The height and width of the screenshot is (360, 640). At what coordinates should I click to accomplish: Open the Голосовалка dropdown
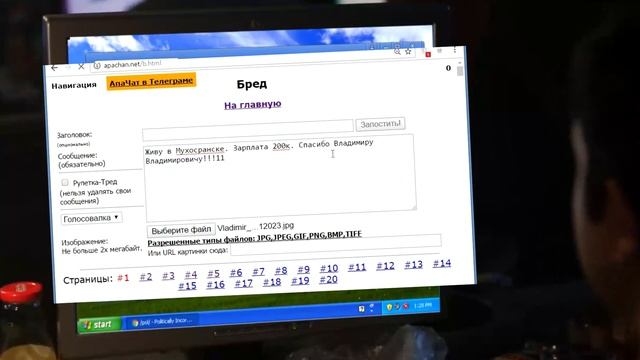coord(91,218)
